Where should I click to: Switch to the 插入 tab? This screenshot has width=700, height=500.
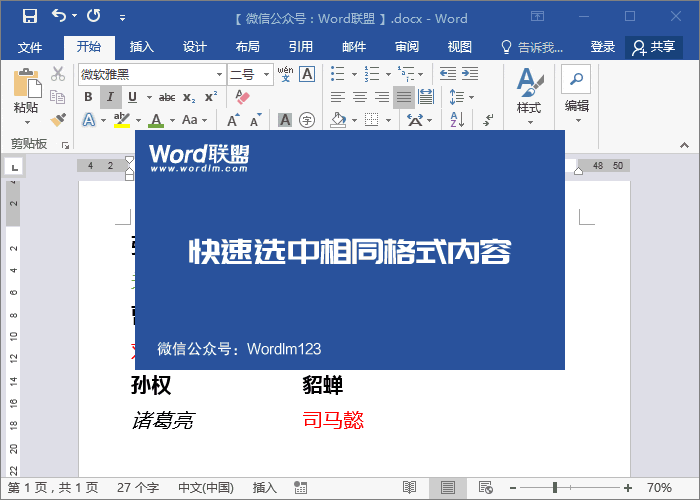point(142,47)
